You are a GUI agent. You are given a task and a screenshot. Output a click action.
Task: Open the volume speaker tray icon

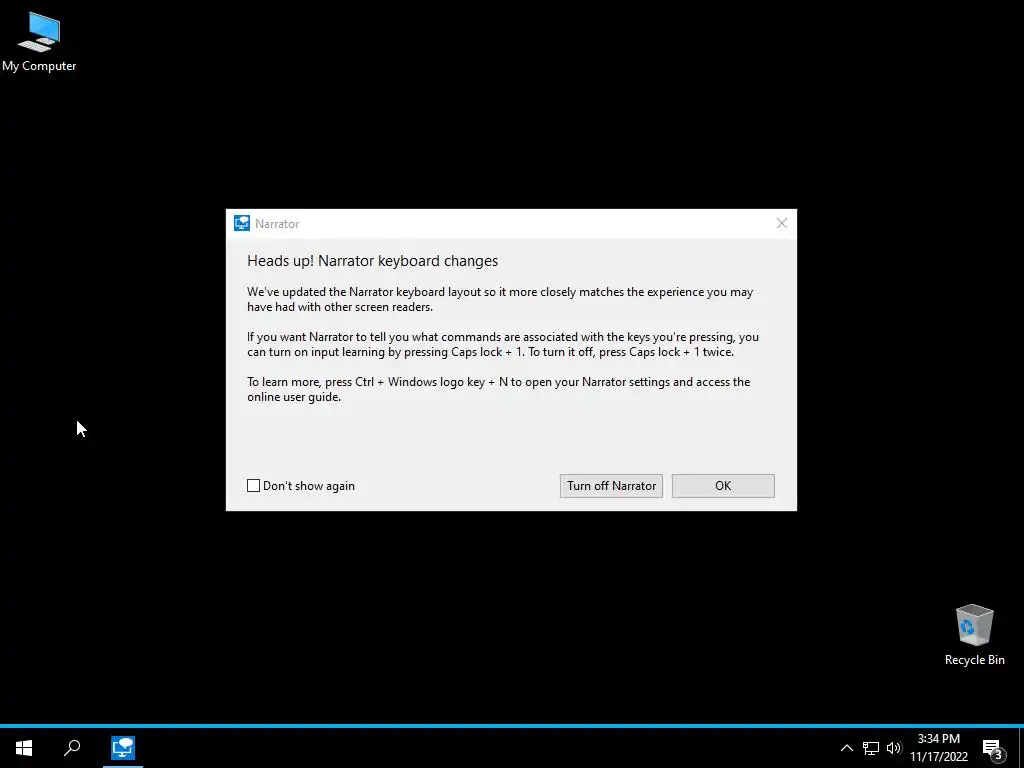click(x=894, y=748)
